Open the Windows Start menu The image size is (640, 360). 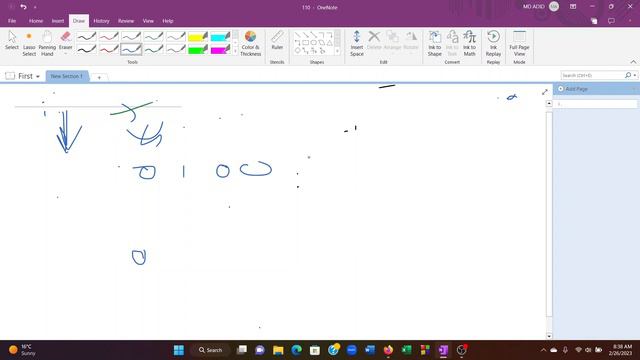click(179, 350)
